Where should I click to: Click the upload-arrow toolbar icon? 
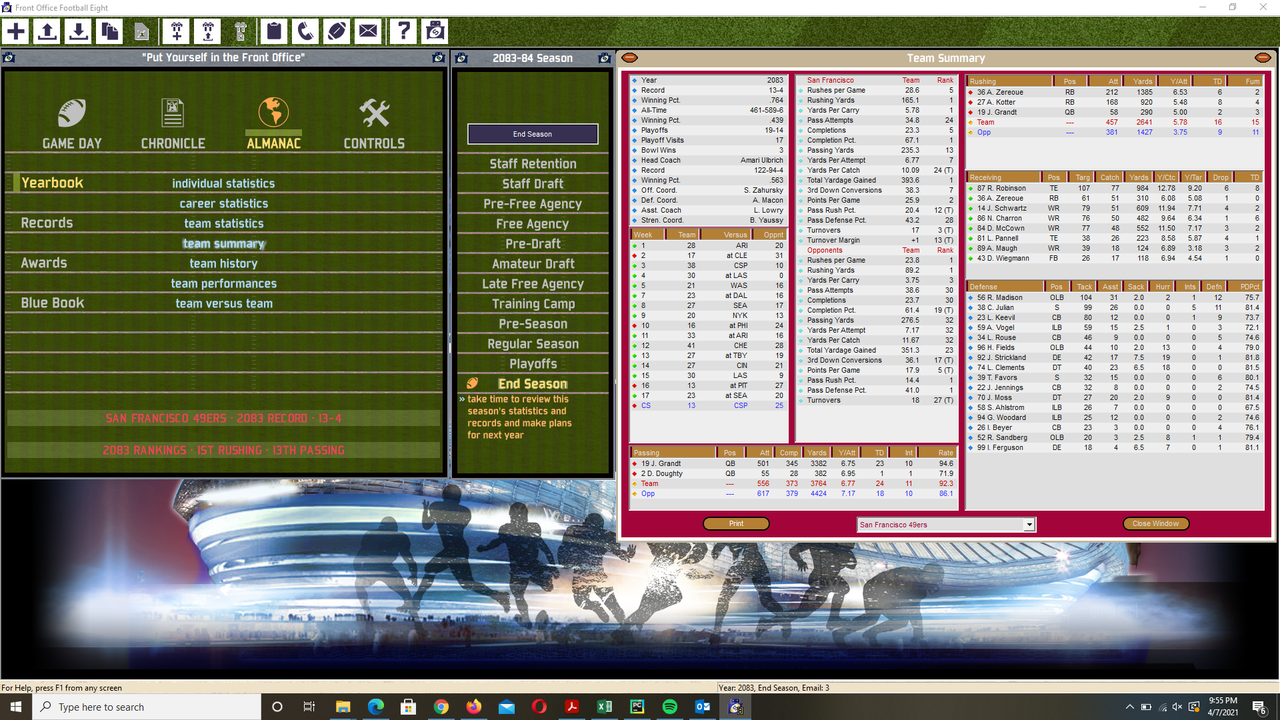(x=47, y=31)
